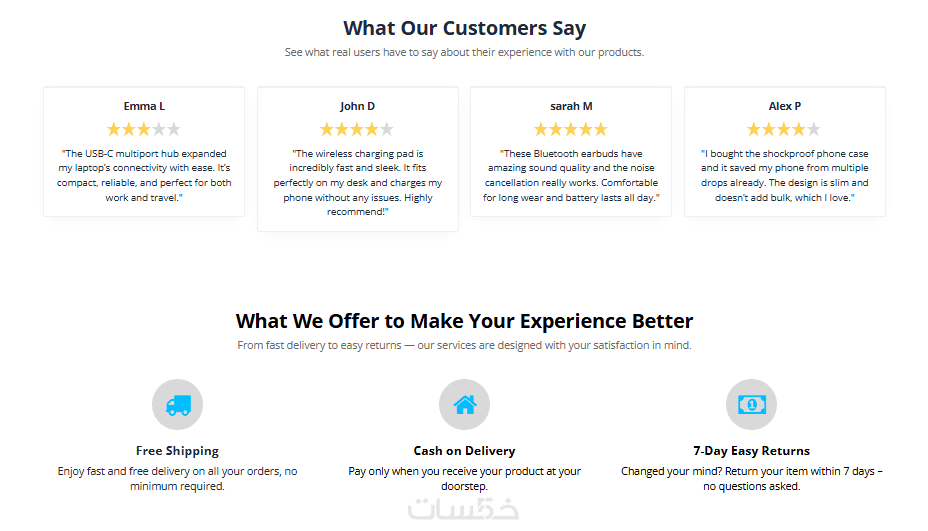928x531 pixels.
Task: Click the Bluetooth earbuds review text
Action: tap(571, 176)
